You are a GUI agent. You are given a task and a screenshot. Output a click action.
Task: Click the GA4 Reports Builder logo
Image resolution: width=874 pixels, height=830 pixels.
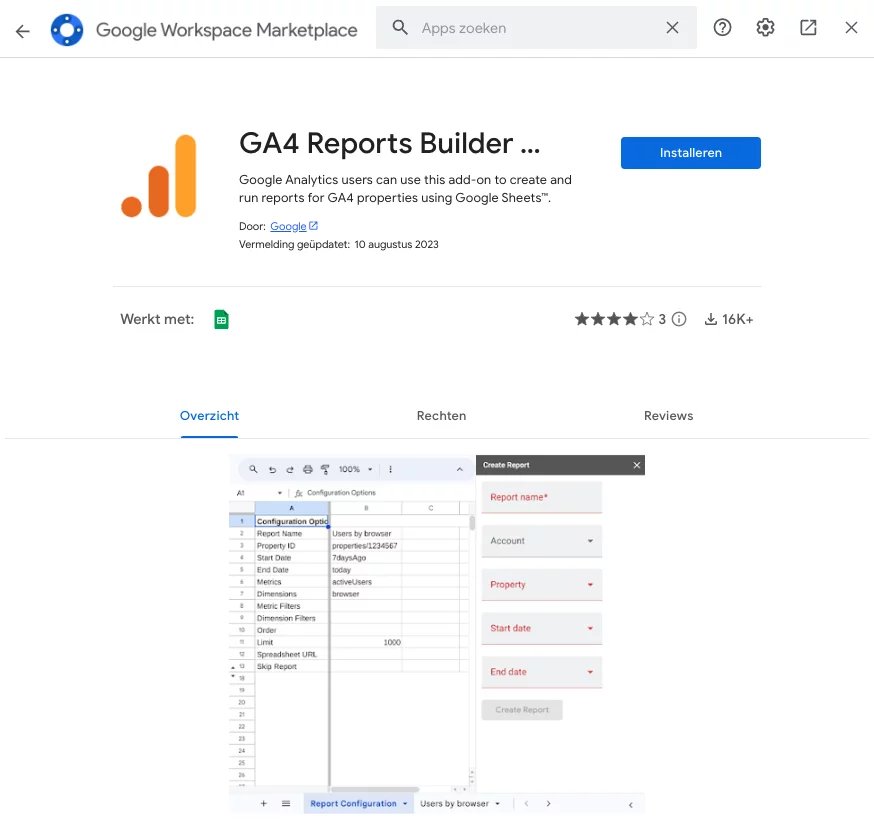(x=159, y=176)
